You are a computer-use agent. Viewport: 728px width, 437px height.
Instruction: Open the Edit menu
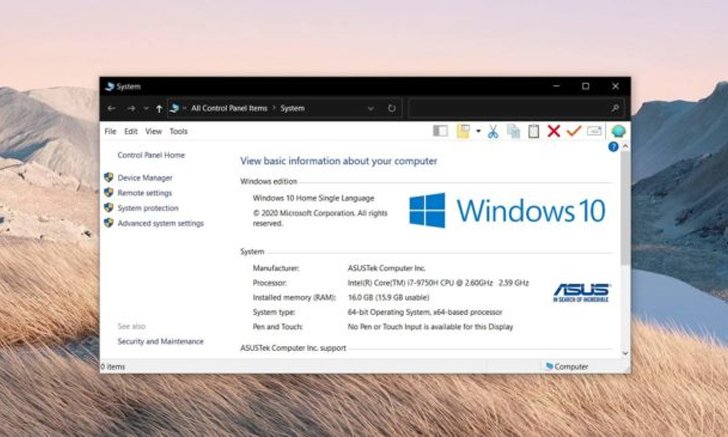[x=131, y=131]
